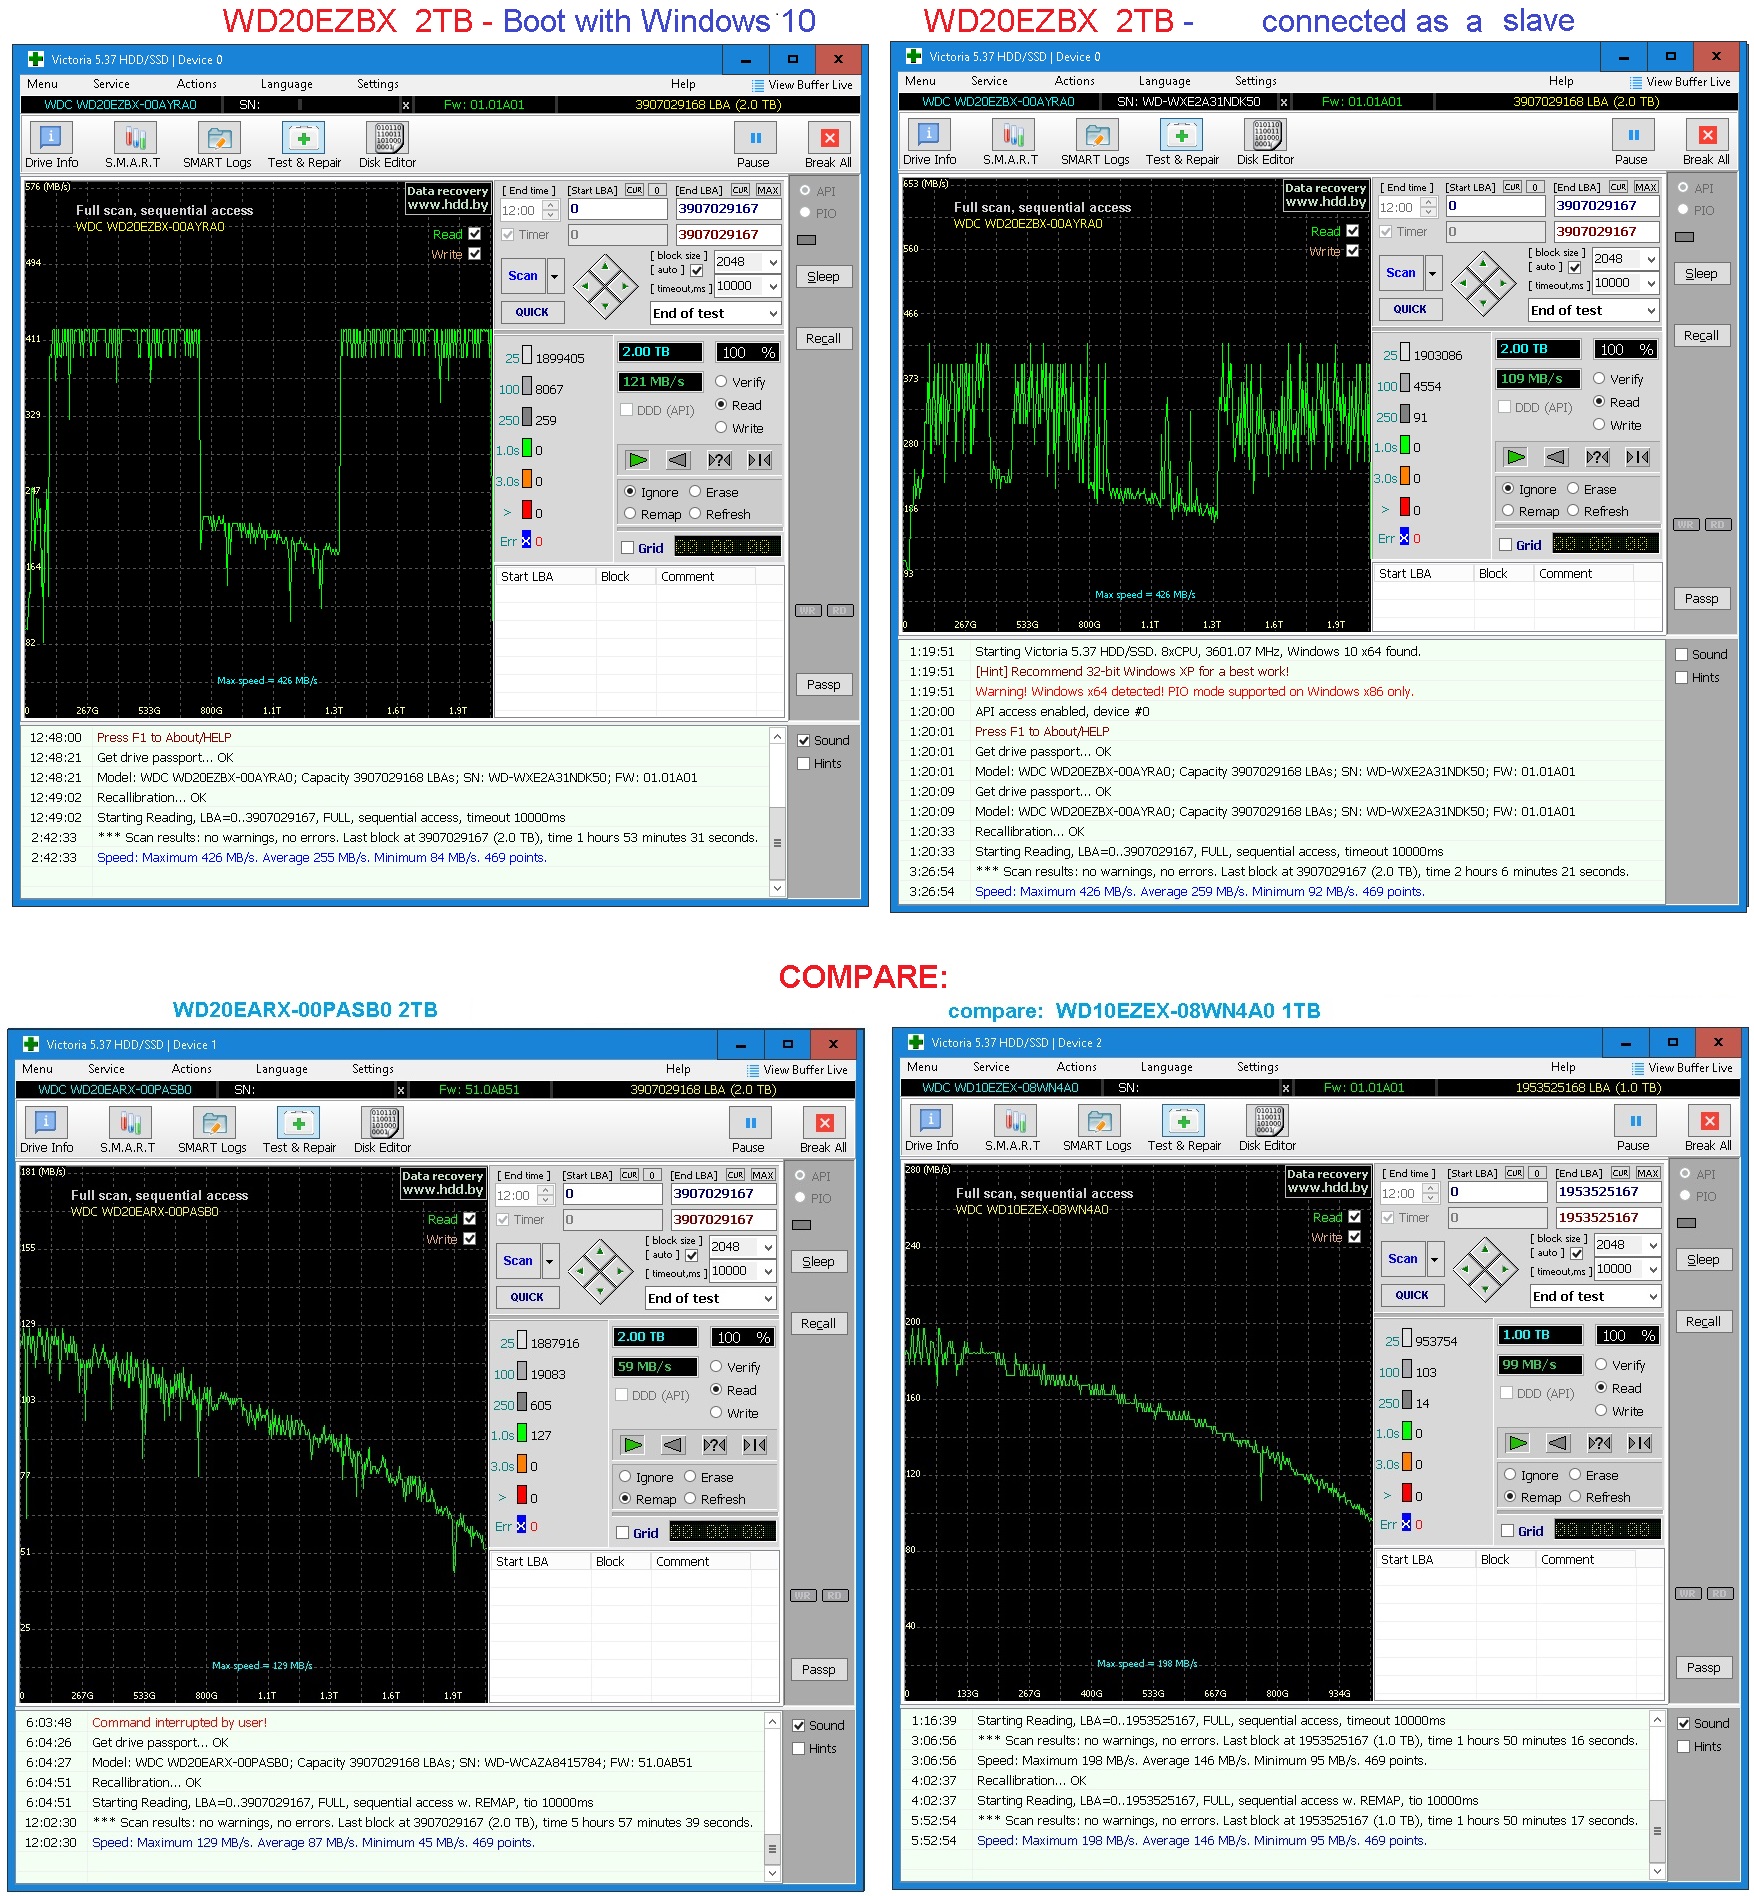The image size is (1754, 1896).
Task: Open Language menu in the WD20EARX Device 1 window
Action: tap(281, 1069)
